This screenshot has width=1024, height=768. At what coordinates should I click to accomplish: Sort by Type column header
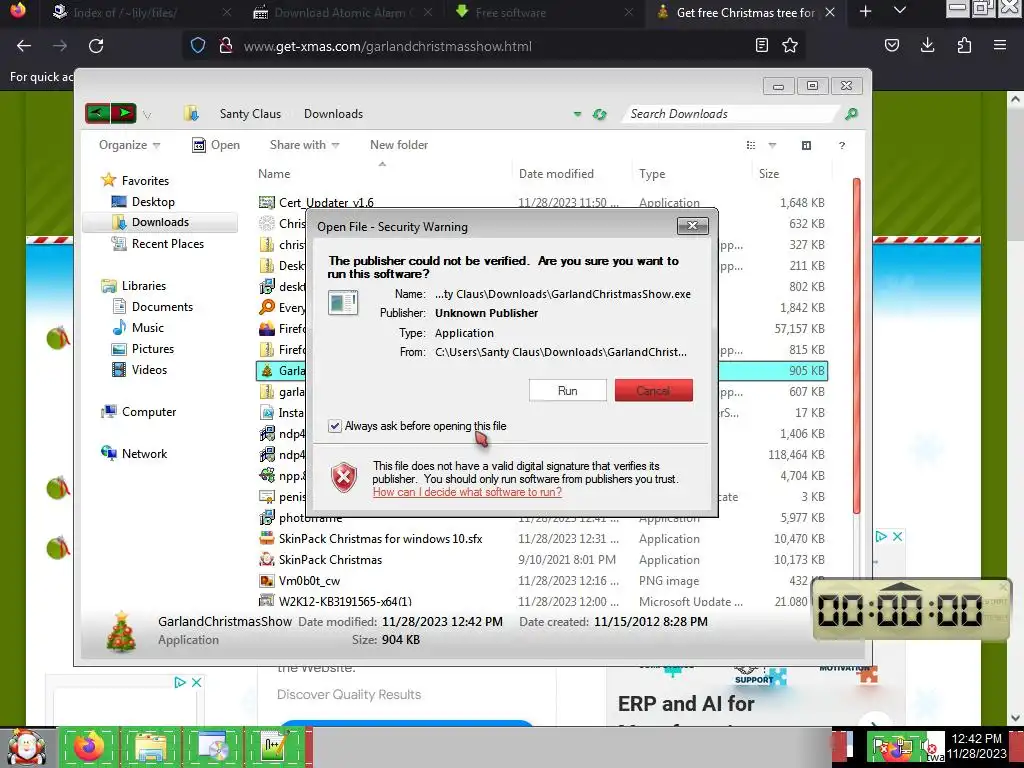[692, 173]
